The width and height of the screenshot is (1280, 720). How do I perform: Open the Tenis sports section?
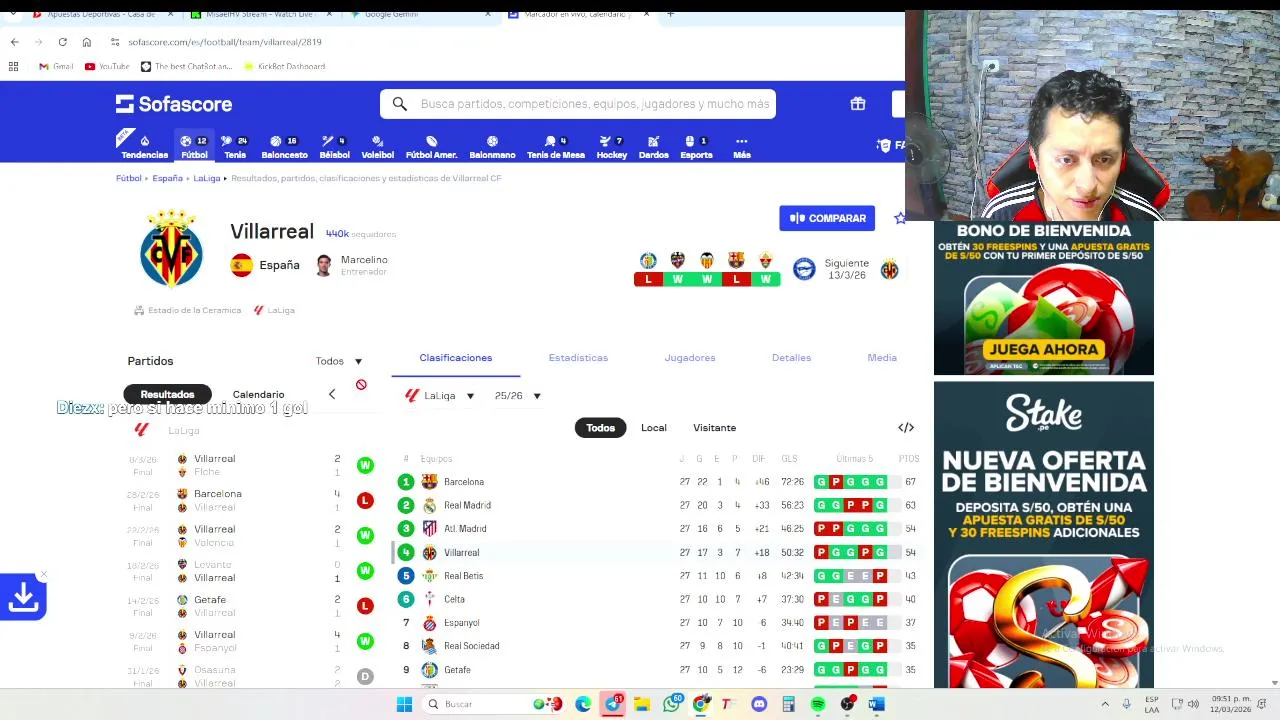pos(235,147)
